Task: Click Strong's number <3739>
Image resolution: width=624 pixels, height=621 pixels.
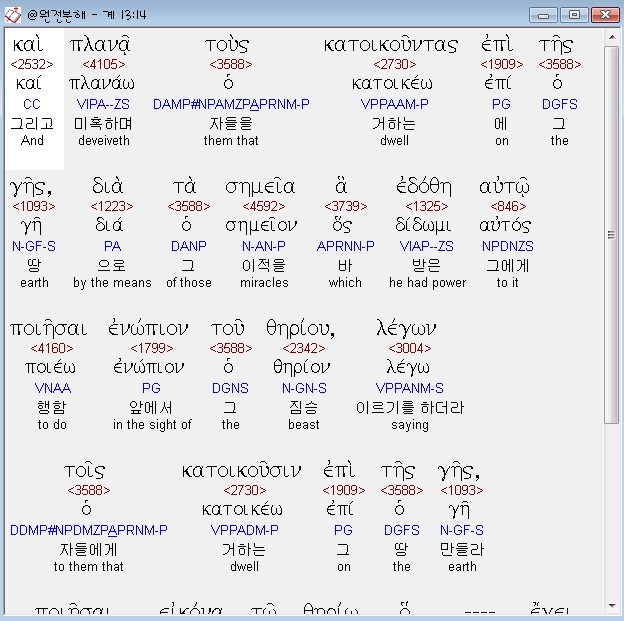Action: coord(345,206)
